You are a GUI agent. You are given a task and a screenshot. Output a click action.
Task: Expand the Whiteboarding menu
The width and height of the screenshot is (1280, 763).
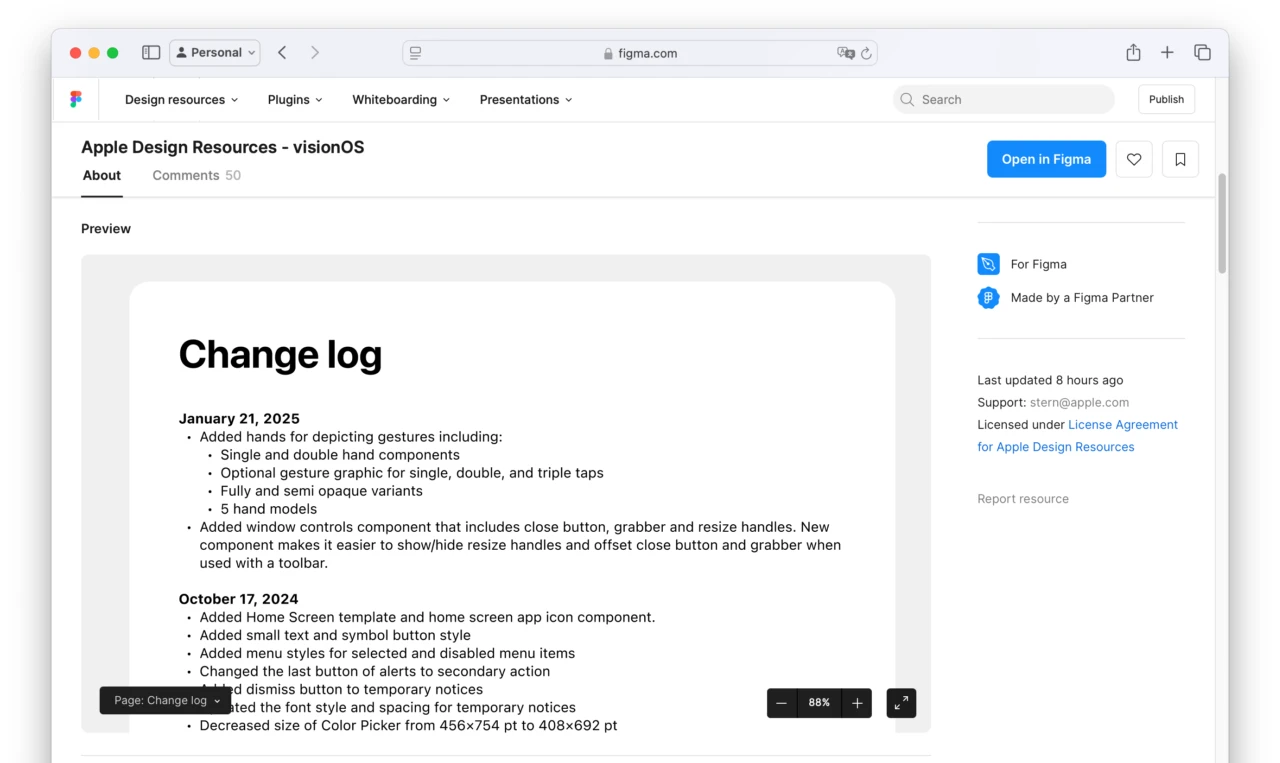click(x=401, y=100)
